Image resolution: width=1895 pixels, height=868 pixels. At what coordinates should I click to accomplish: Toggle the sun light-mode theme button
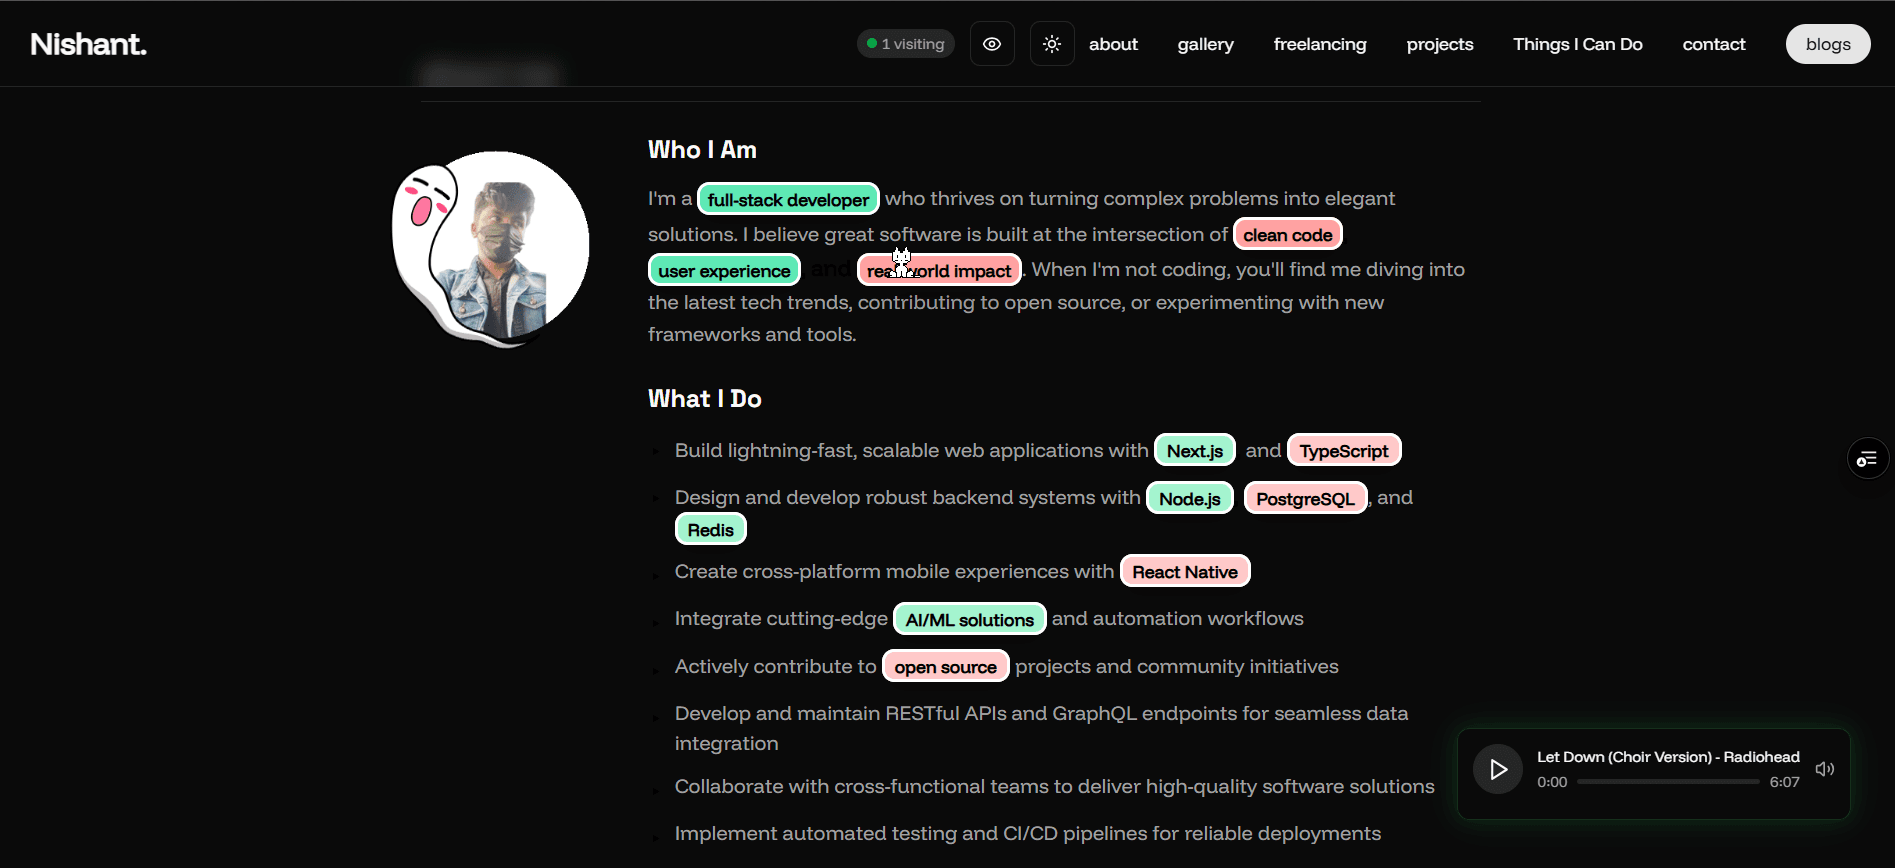(1052, 44)
